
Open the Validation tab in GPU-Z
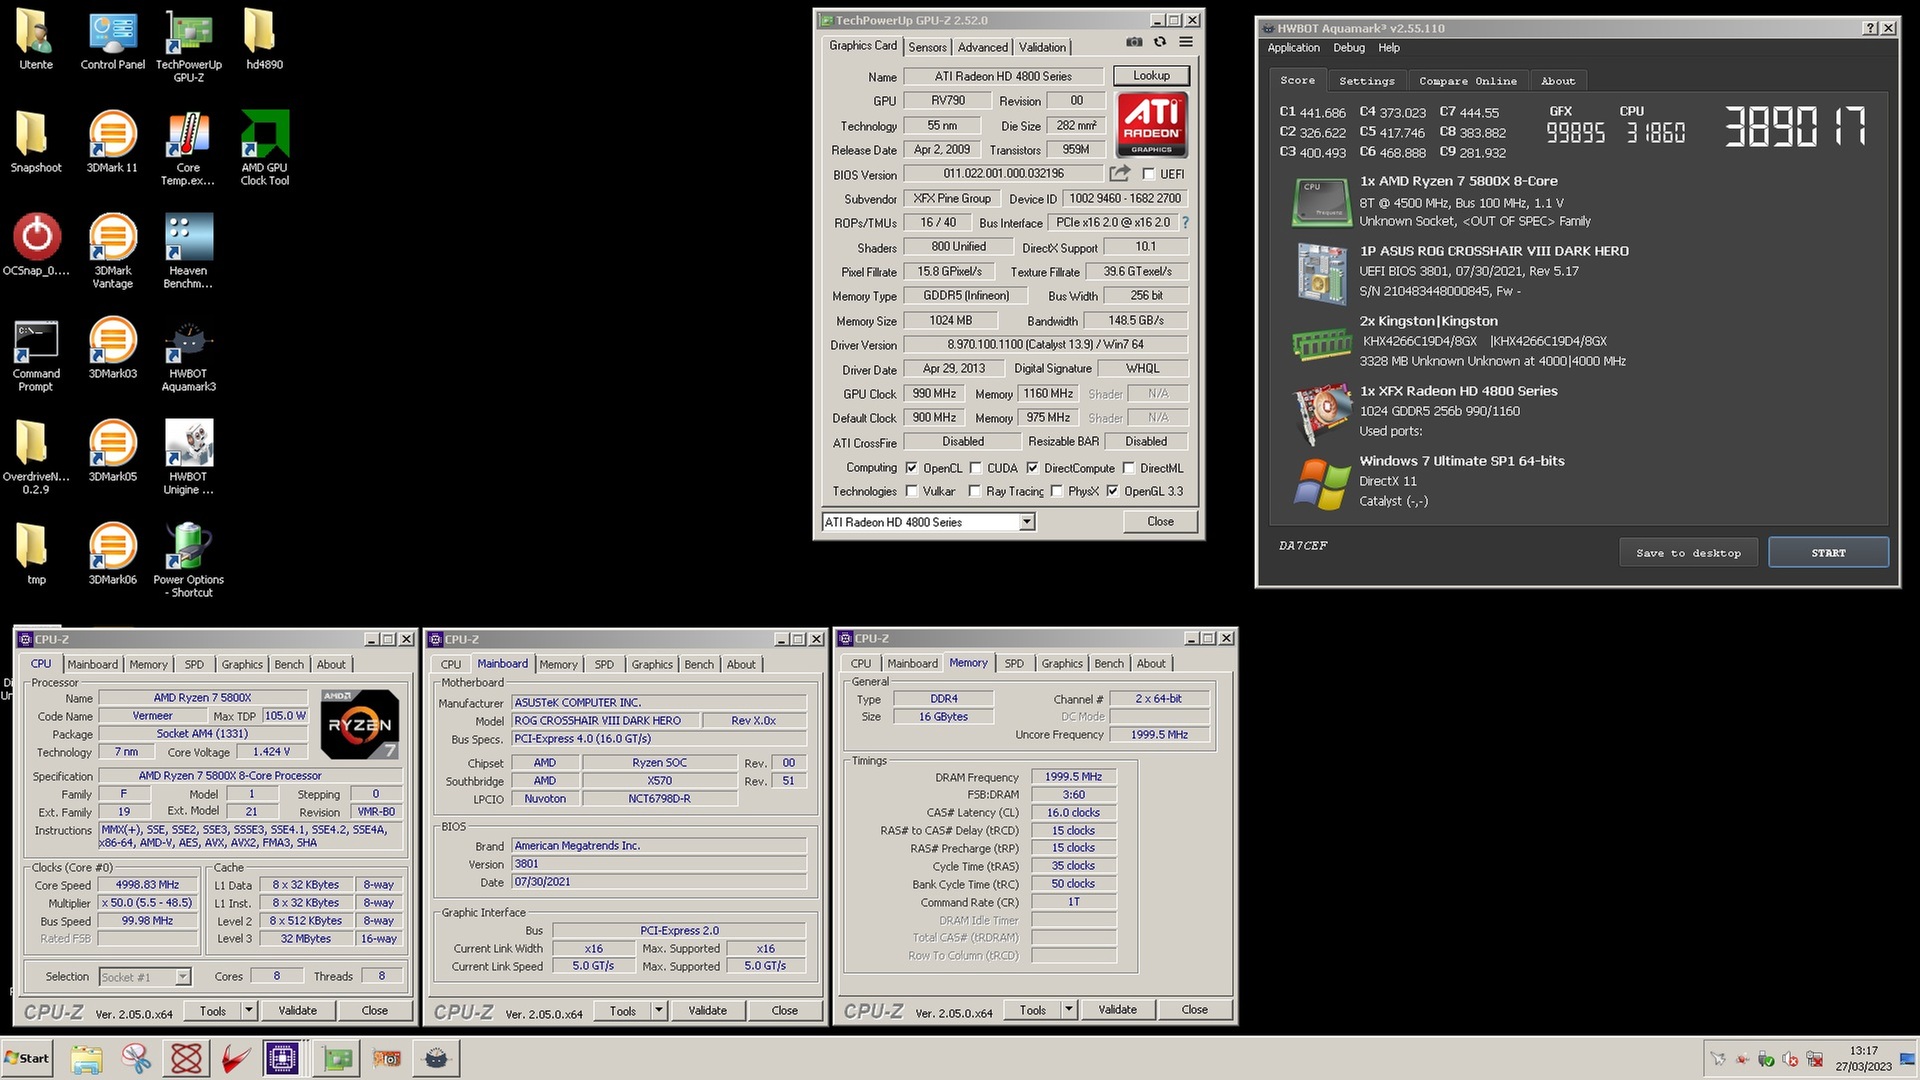1042,47
